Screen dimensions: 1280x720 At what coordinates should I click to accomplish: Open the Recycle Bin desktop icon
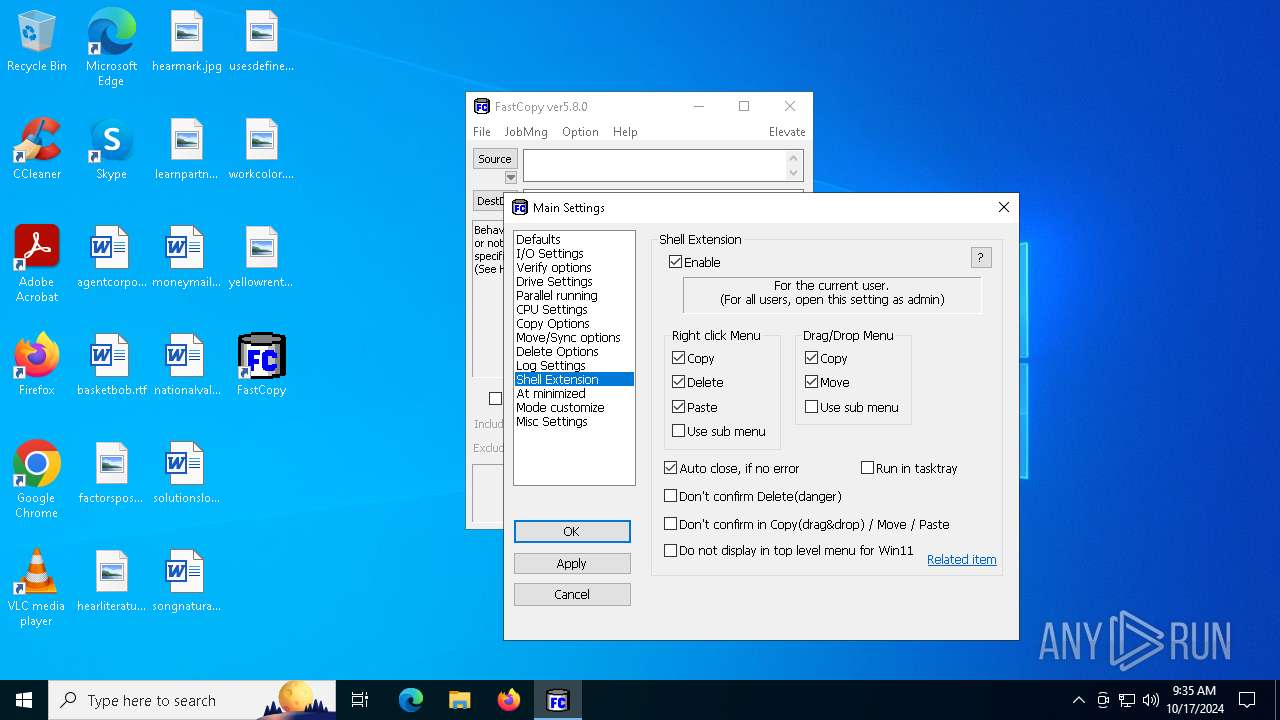tap(37, 41)
